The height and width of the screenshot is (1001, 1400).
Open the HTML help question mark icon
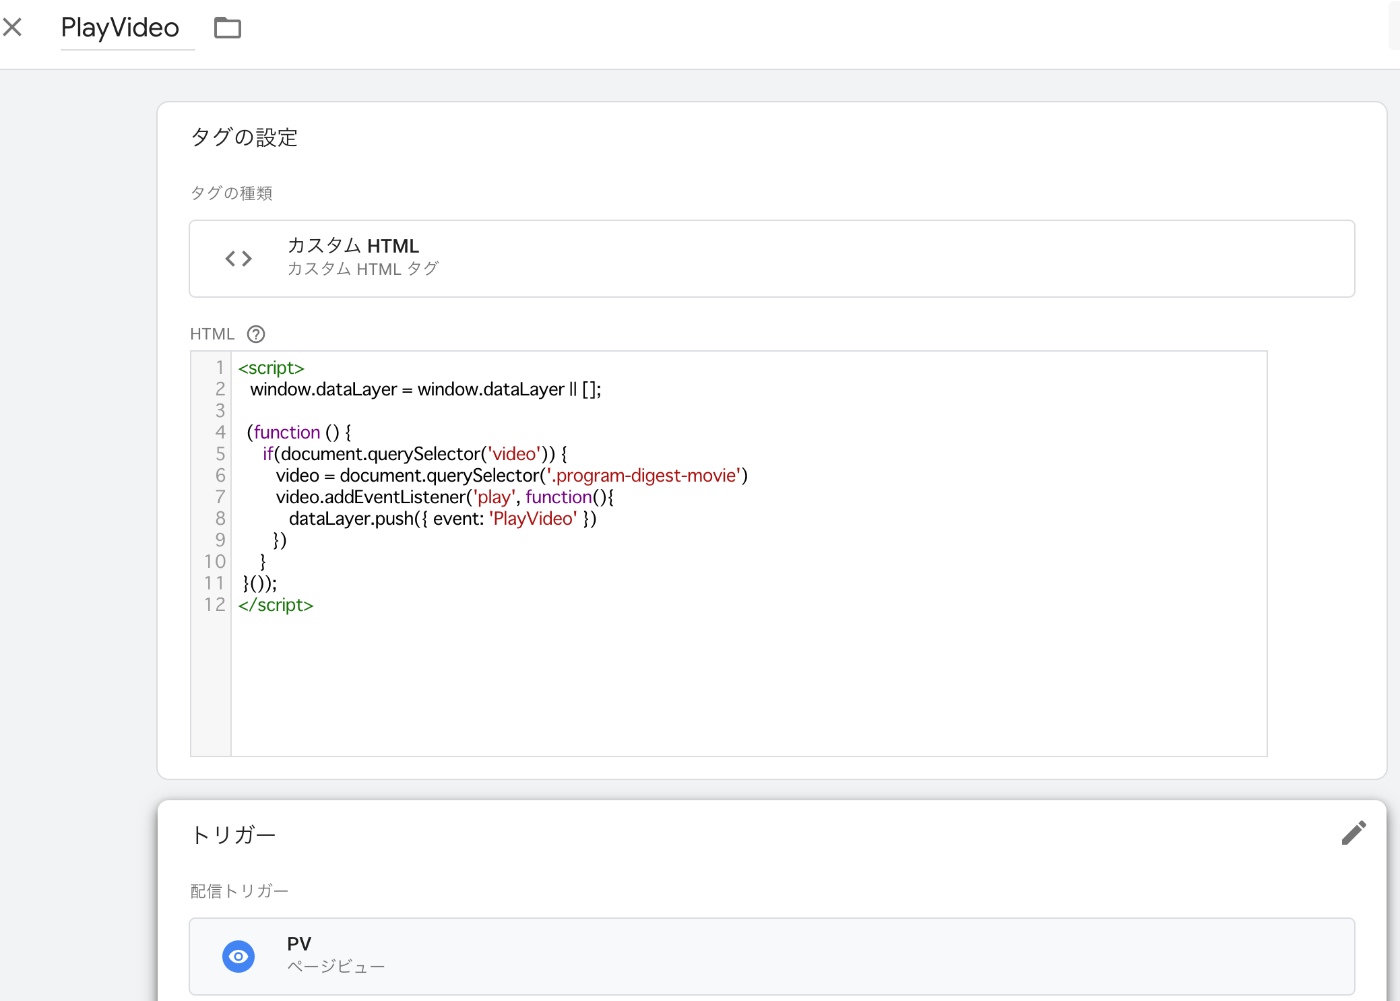256,334
